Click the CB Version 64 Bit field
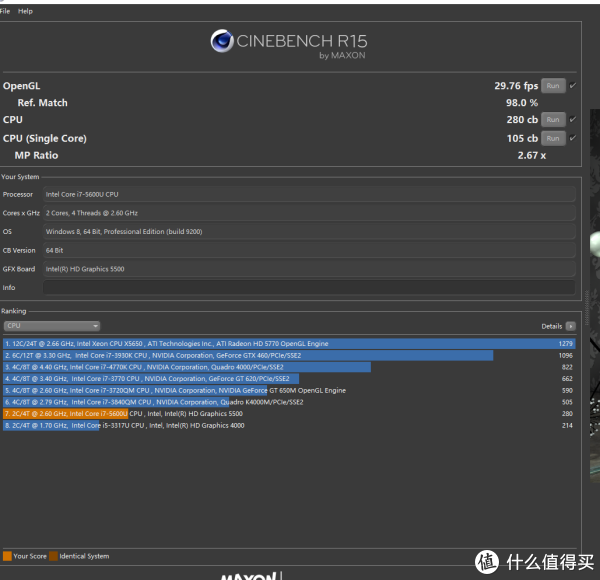 309,251
